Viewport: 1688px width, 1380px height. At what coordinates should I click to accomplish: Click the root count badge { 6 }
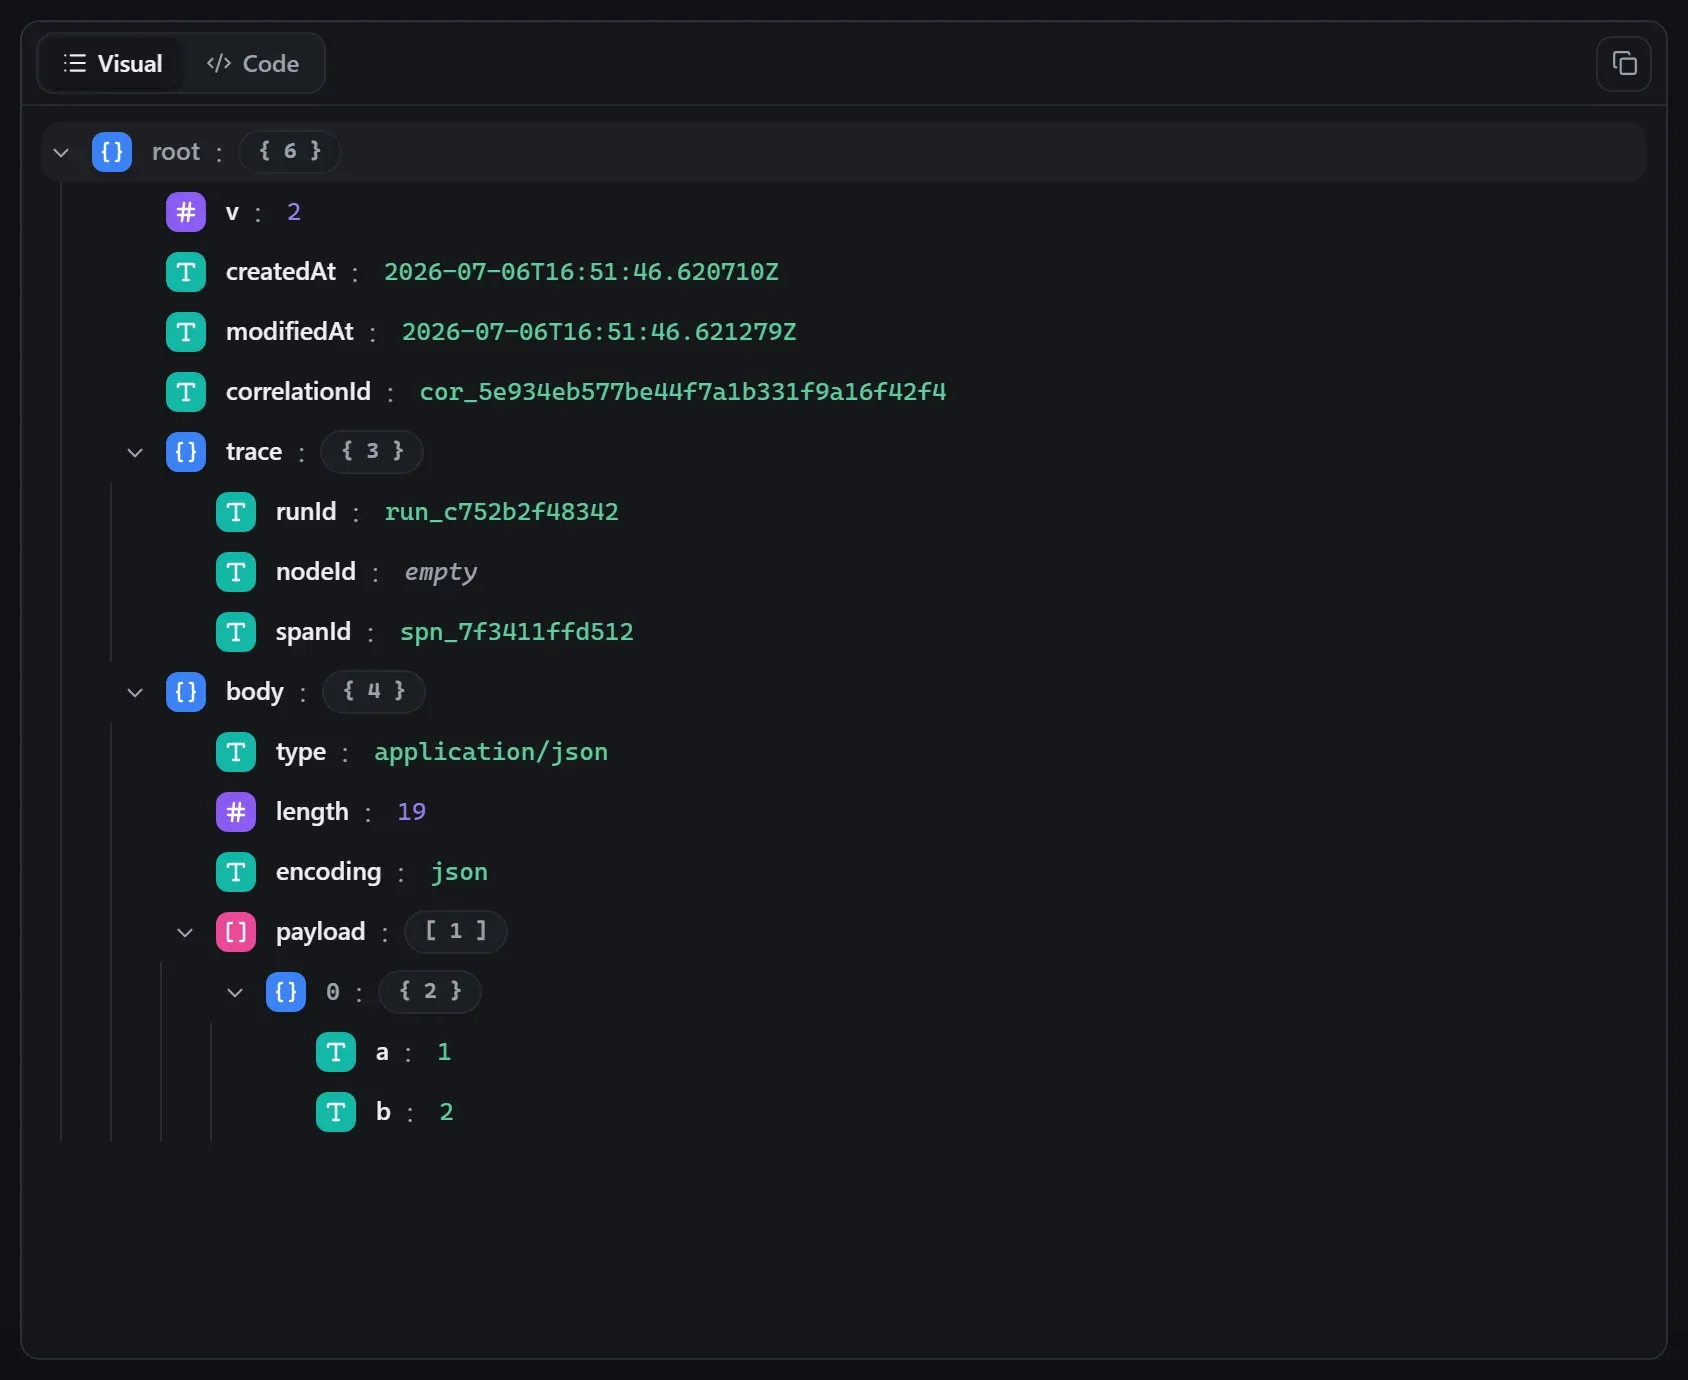click(x=290, y=151)
